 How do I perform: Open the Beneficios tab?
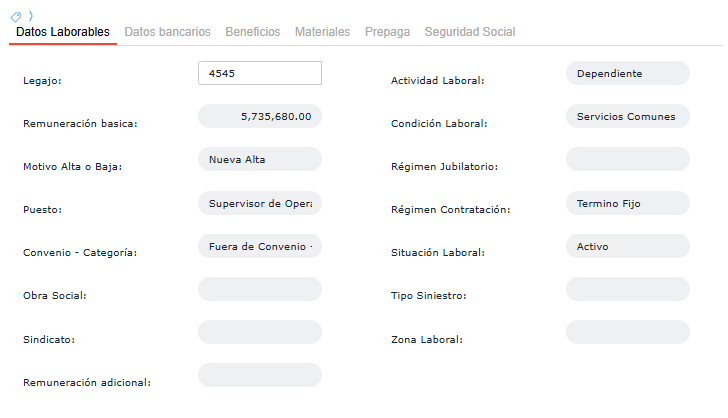[253, 32]
